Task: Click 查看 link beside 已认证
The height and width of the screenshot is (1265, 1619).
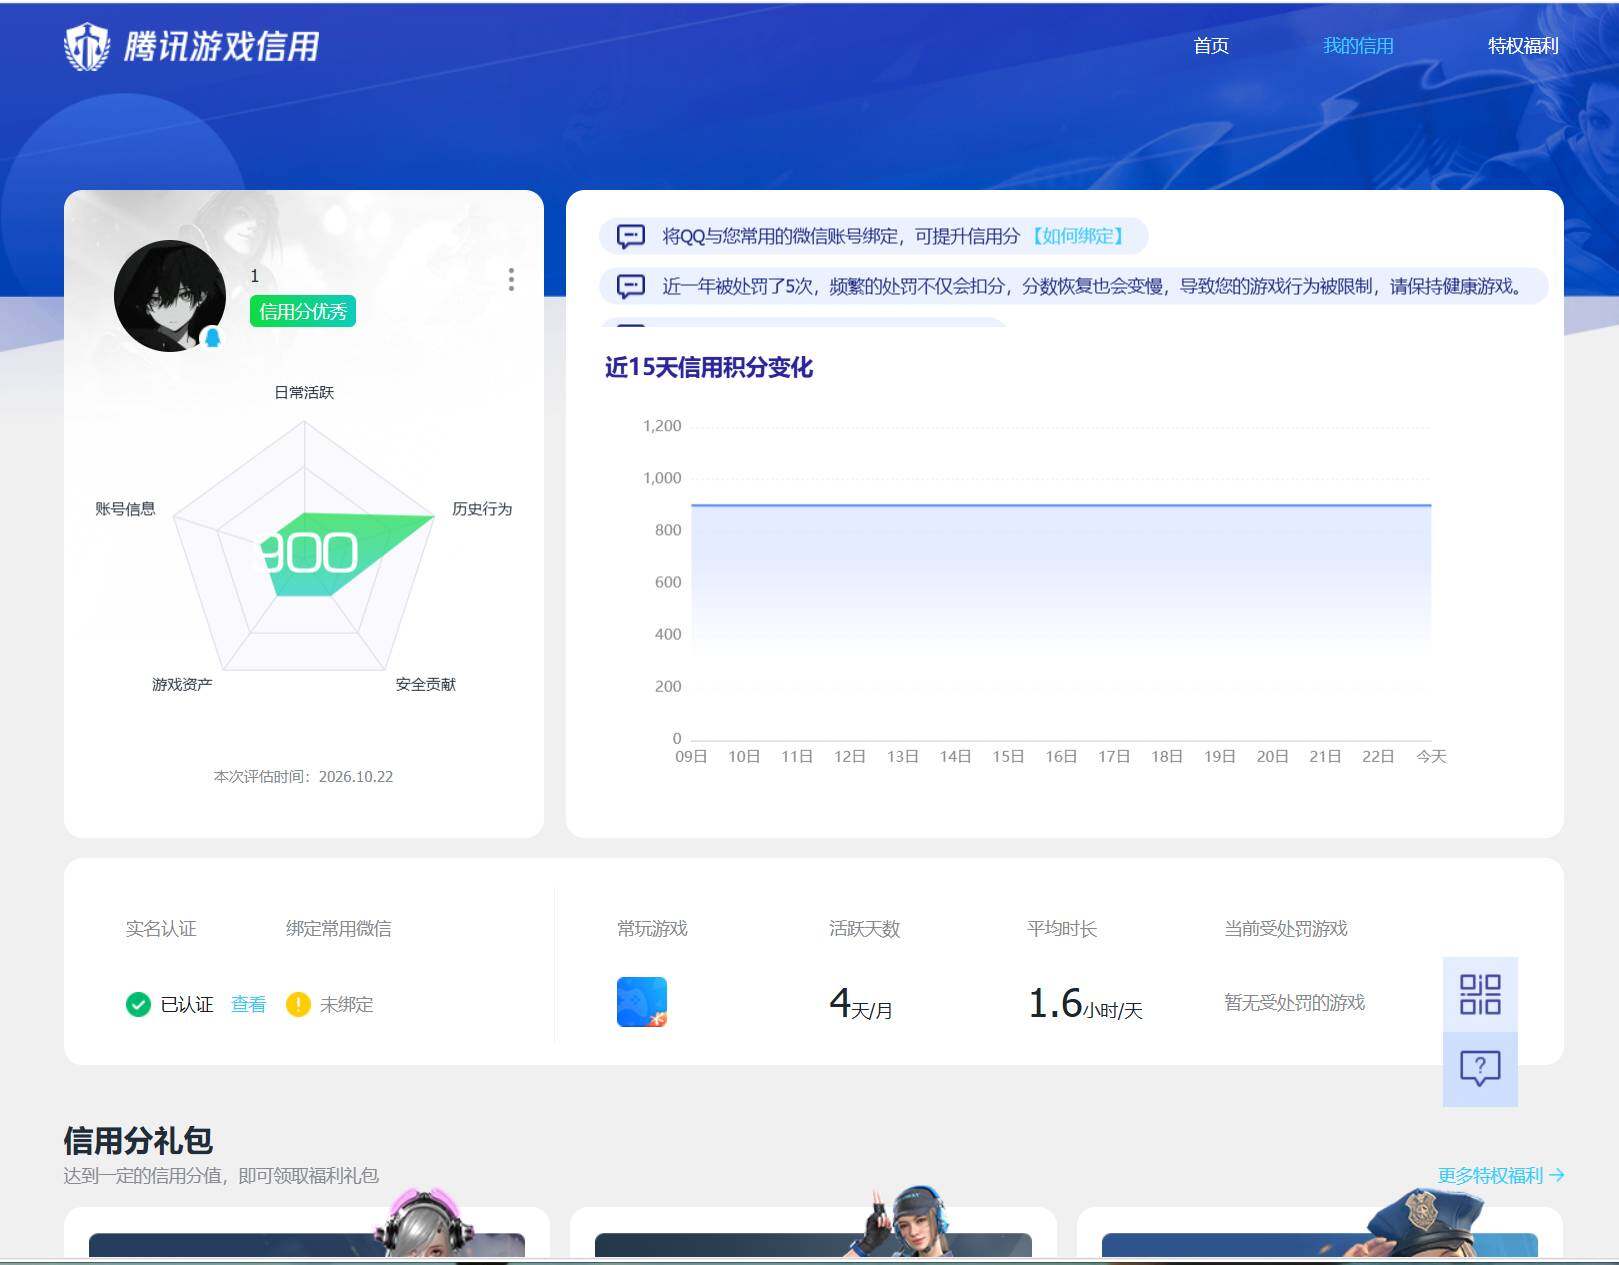Action: coord(249,1004)
